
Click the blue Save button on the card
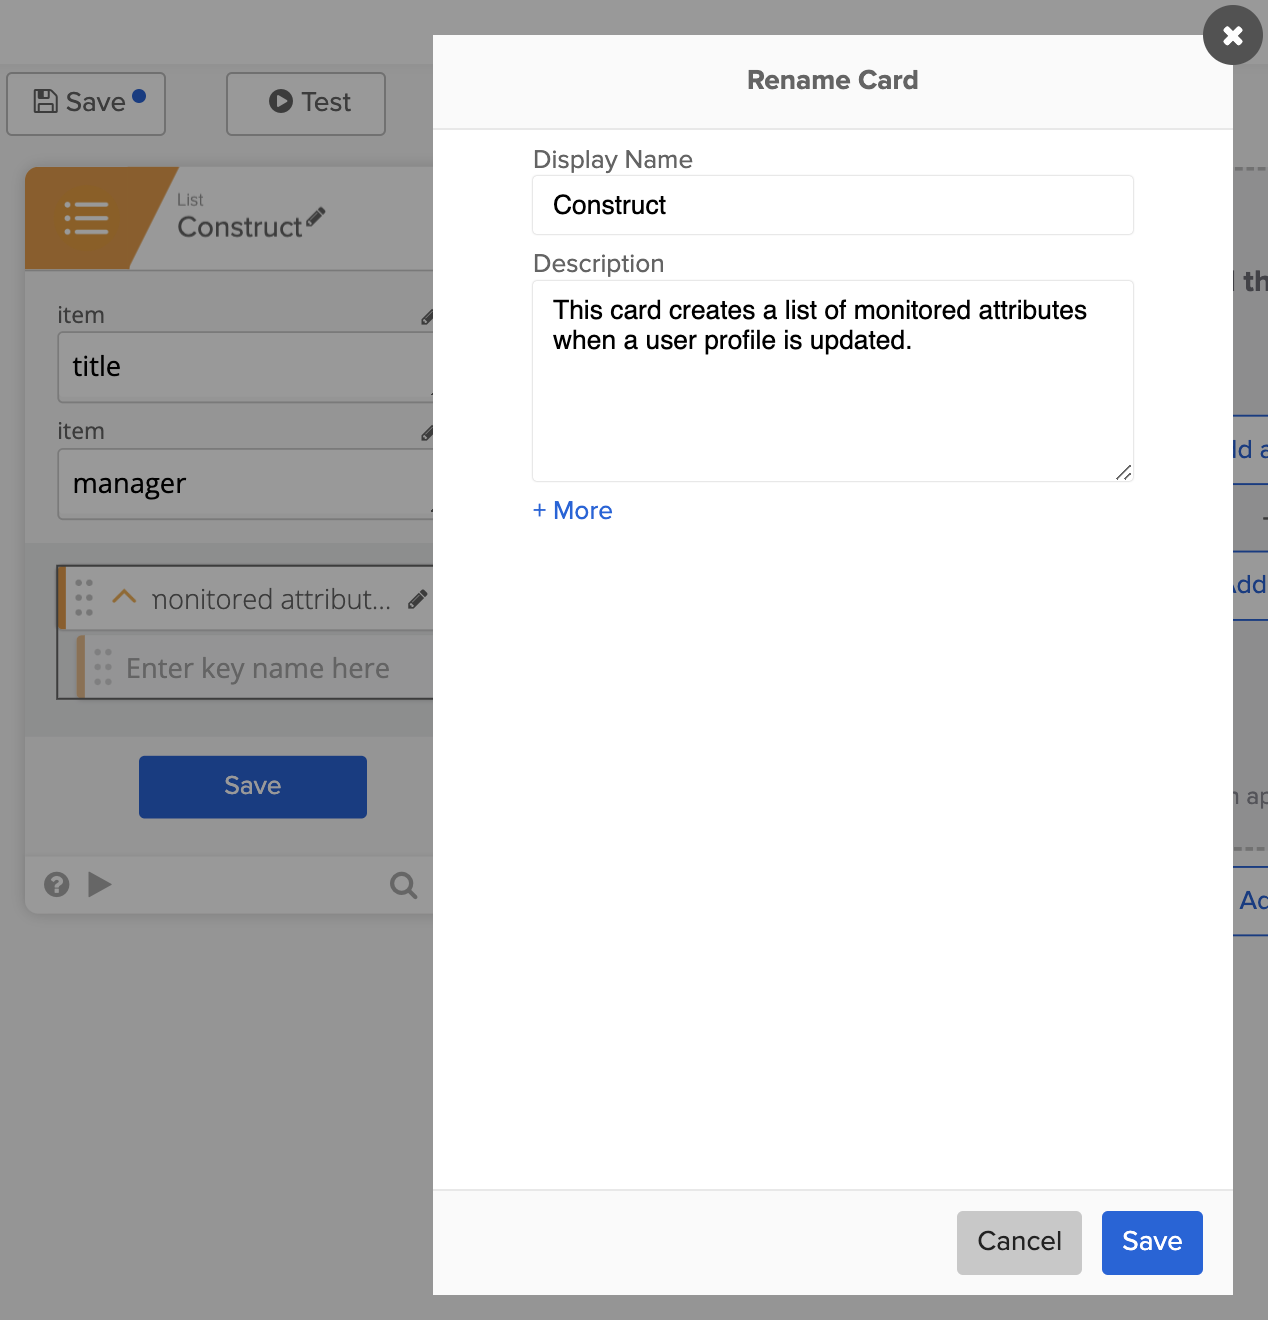(252, 787)
